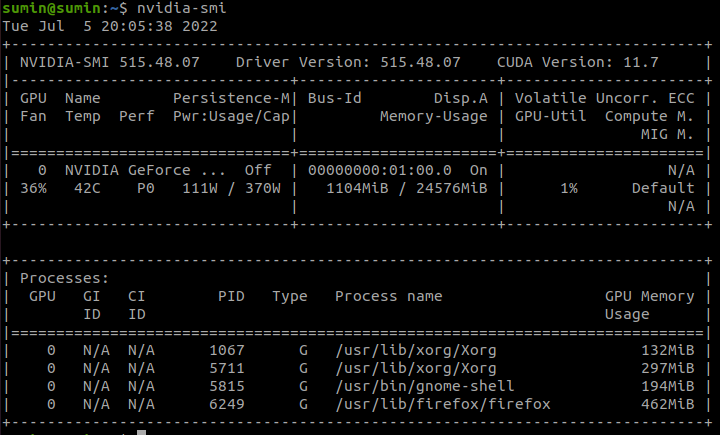Click the Driver Version: 515.48.07 text
This screenshot has height=435, width=720.
coord(348,62)
